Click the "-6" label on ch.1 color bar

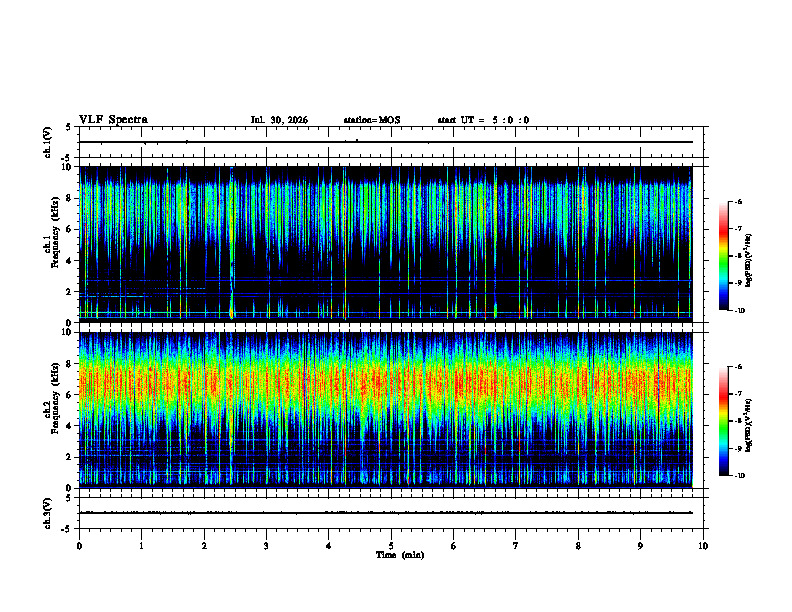click(738, 201)
